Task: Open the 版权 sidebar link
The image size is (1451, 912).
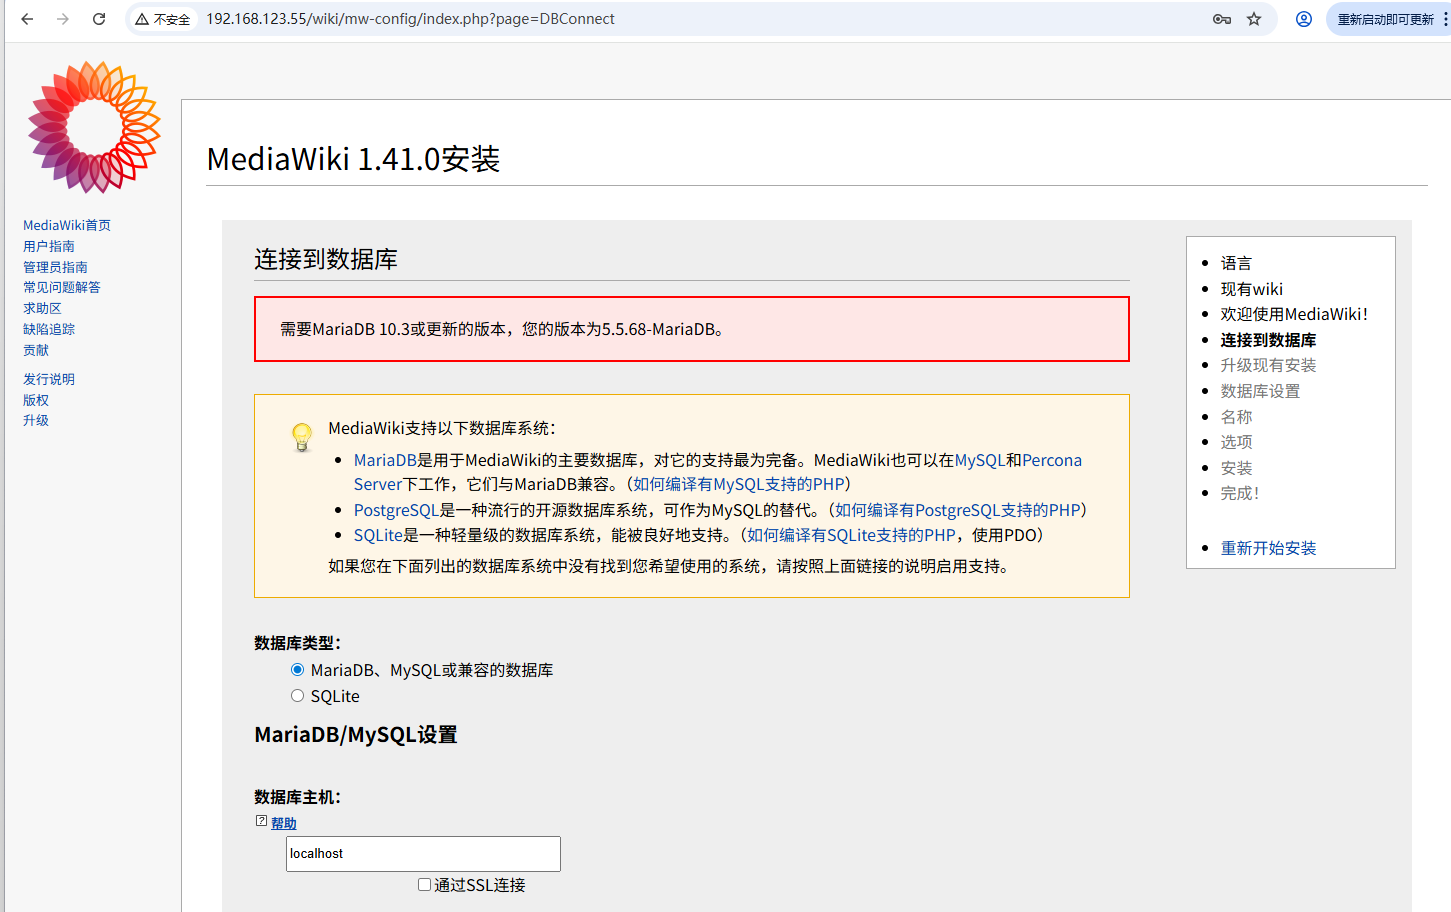Action: tap(36, 400)
